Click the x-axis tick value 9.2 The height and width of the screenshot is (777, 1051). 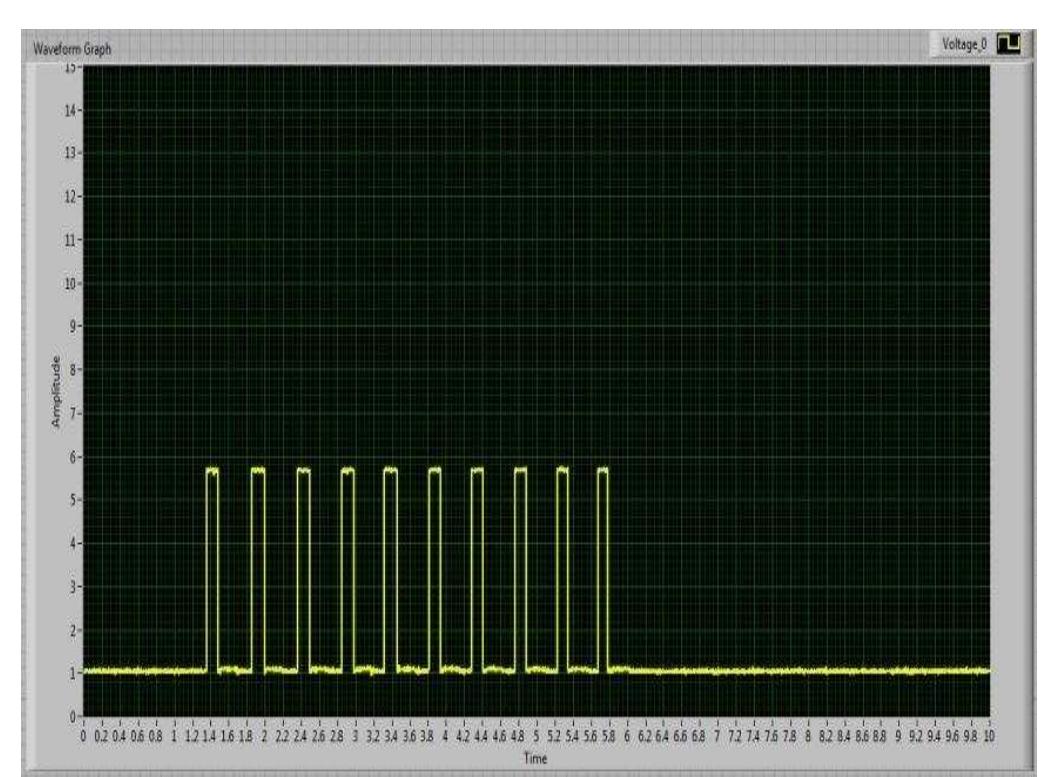click(916, 736)
